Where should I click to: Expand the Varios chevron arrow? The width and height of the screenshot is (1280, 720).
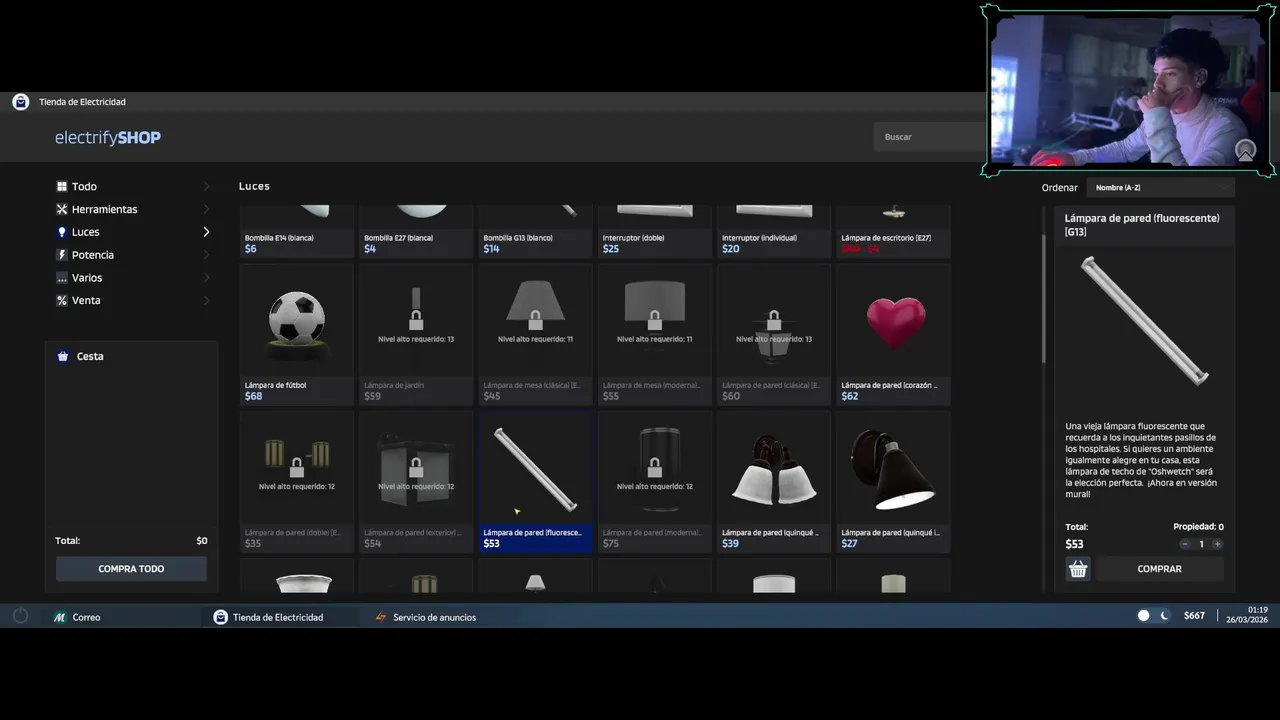207,278
